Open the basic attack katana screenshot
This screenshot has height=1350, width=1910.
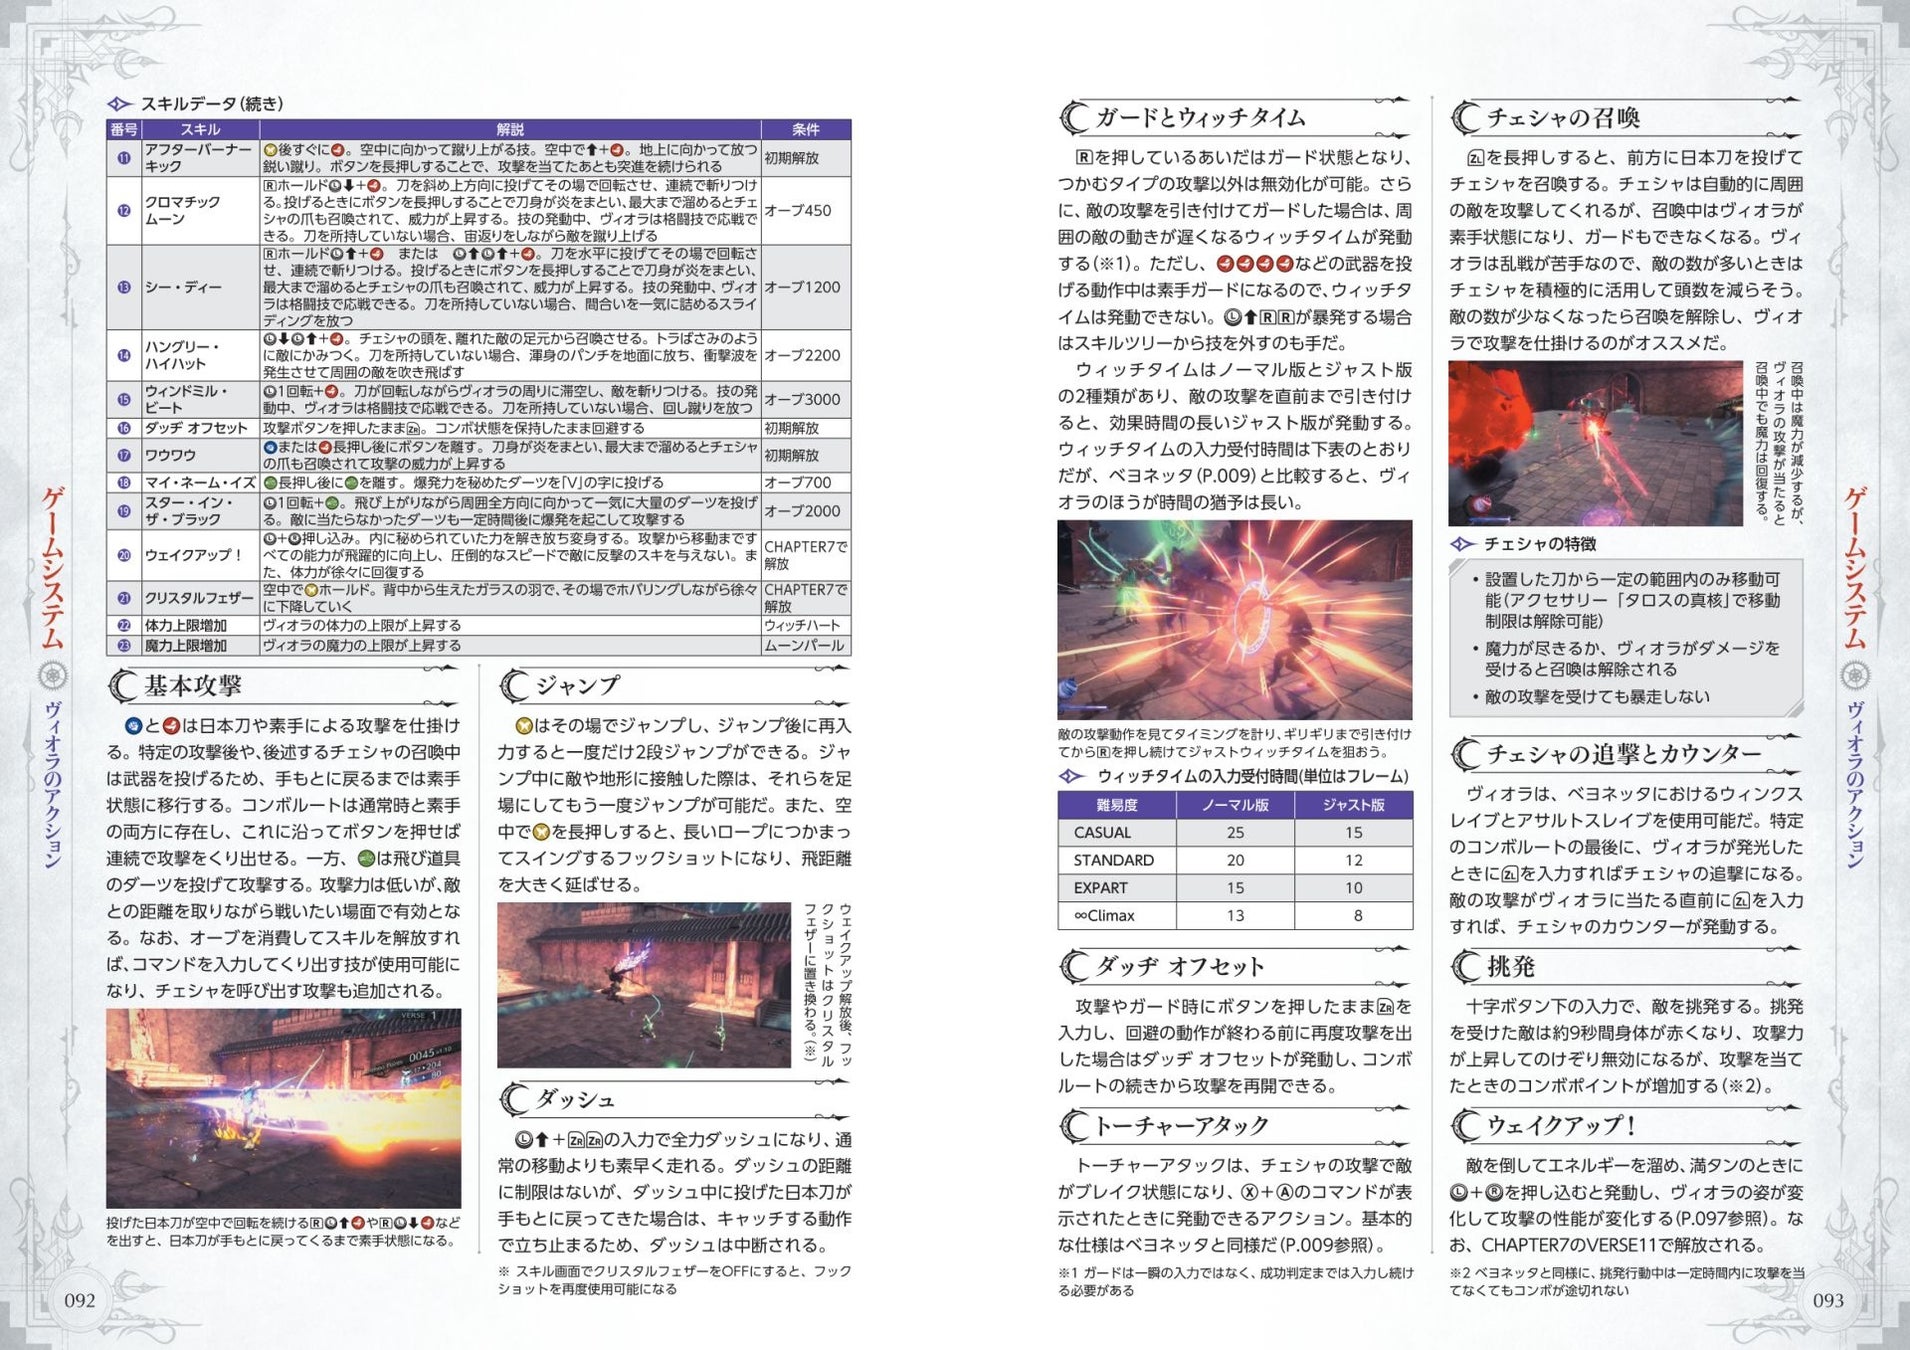(x=283, y=1108)
